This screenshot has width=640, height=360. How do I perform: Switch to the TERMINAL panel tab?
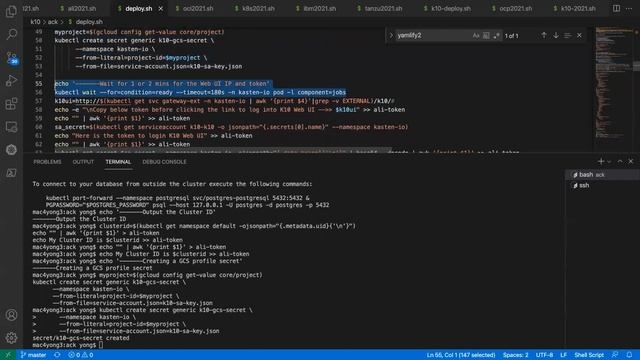click(x=118, y=162)
